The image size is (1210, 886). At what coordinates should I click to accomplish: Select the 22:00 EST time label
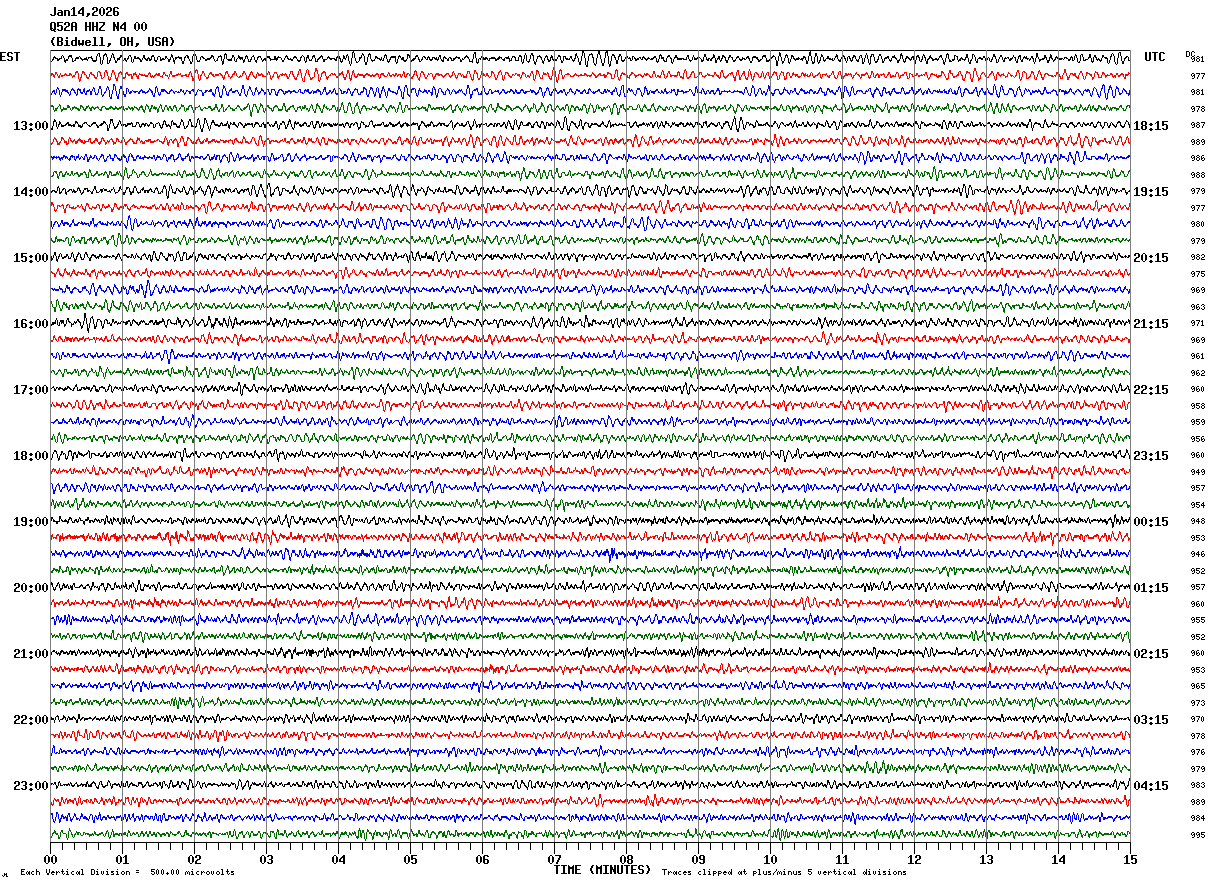[x=30, y=720]
